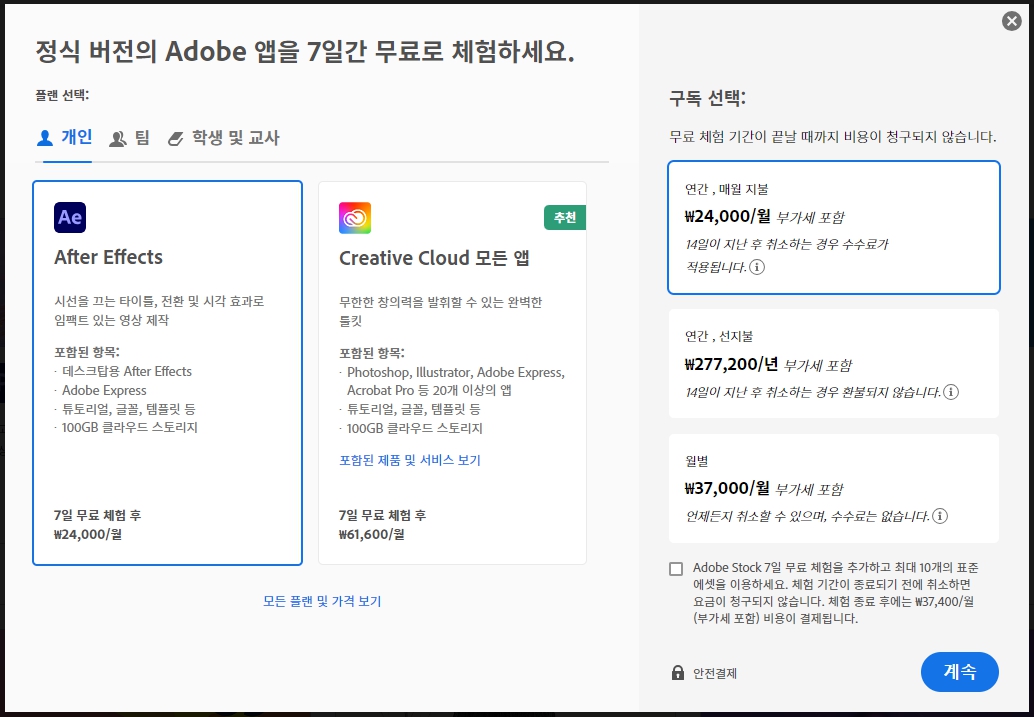Select the 개인 plan tab
This screenshot has height=717, width=1034.
[64, 138]
